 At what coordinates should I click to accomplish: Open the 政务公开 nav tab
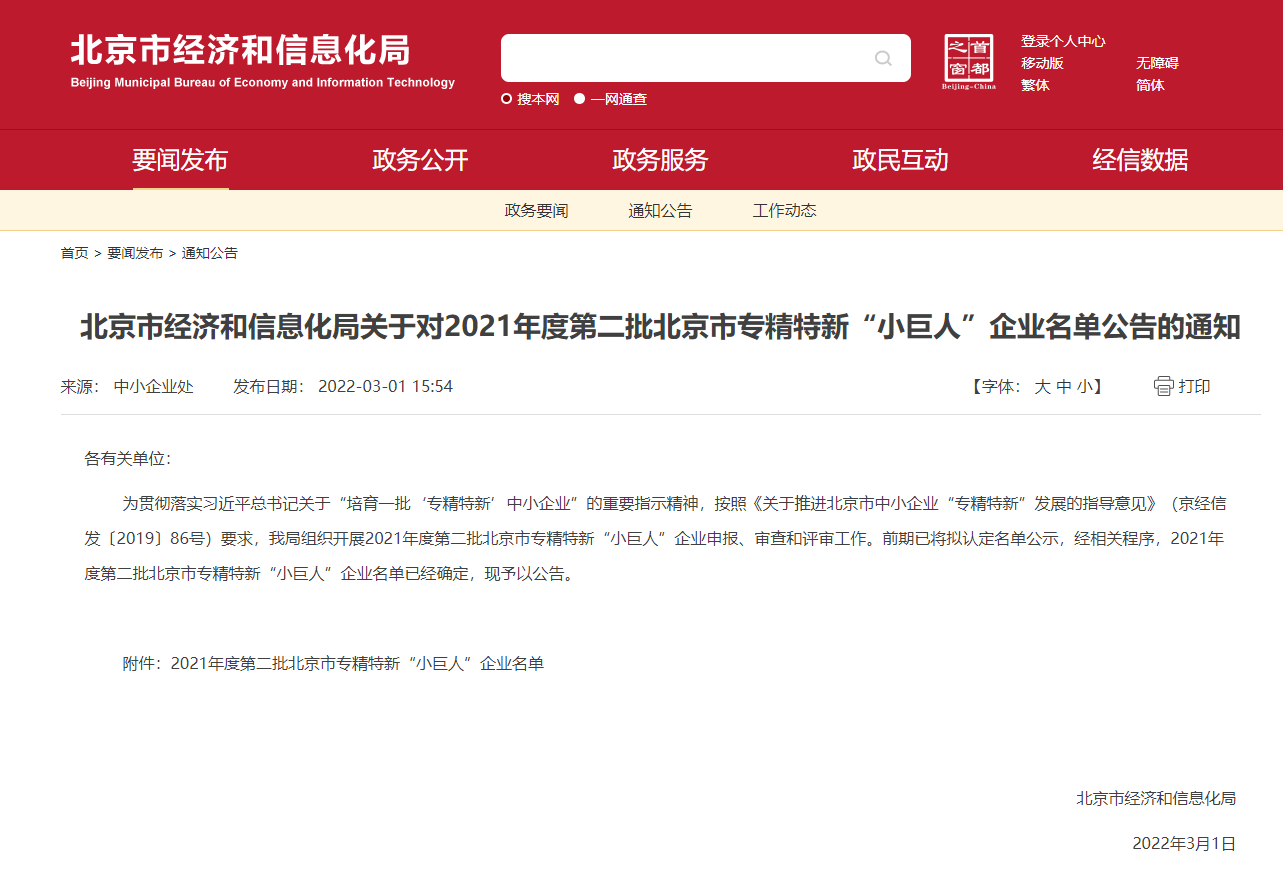tap(420, 160)
